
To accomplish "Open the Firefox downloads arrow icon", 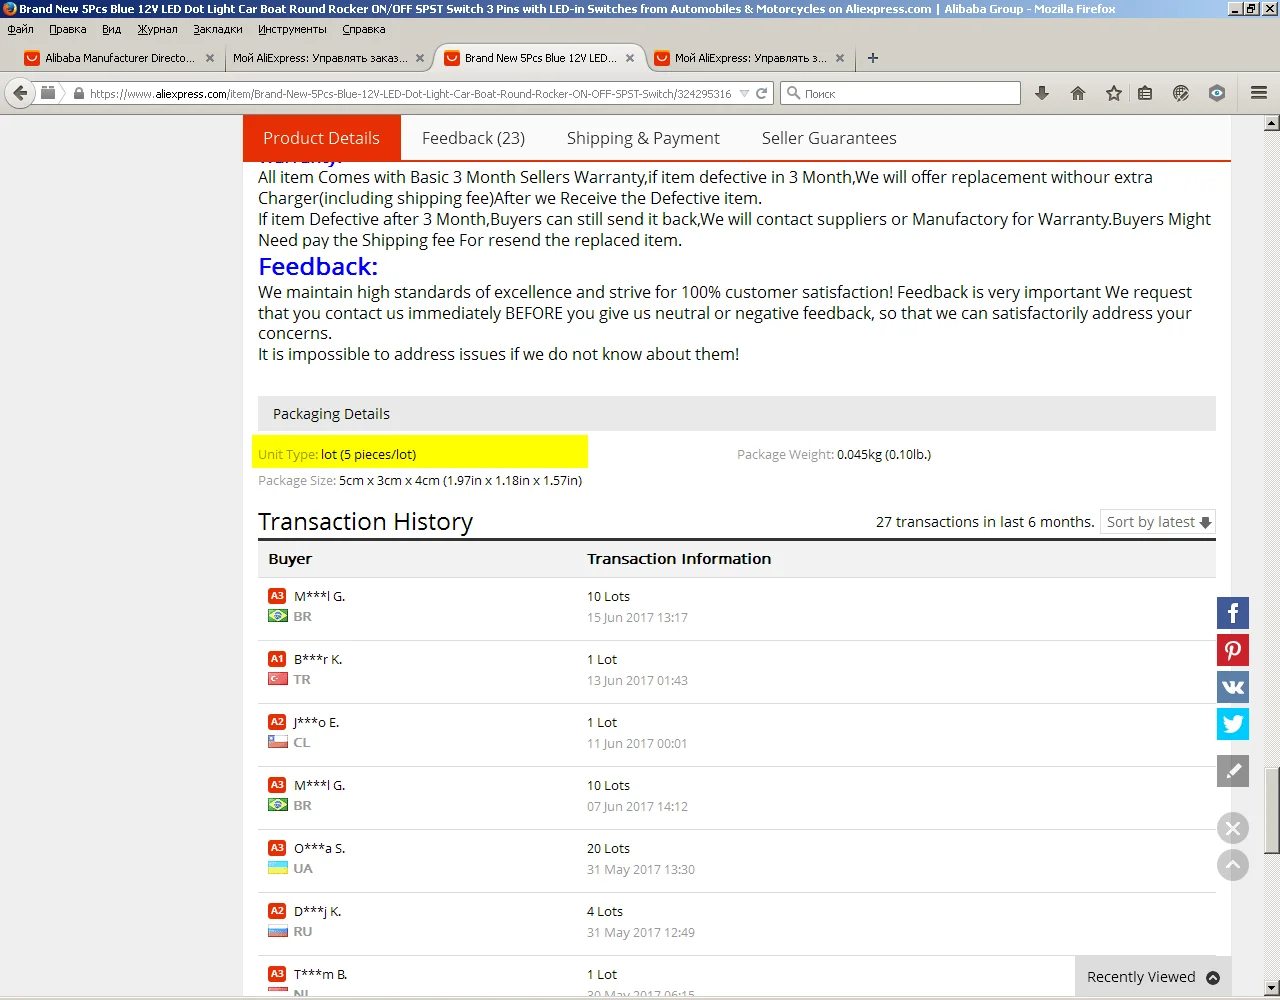I will pos(1042,93).
